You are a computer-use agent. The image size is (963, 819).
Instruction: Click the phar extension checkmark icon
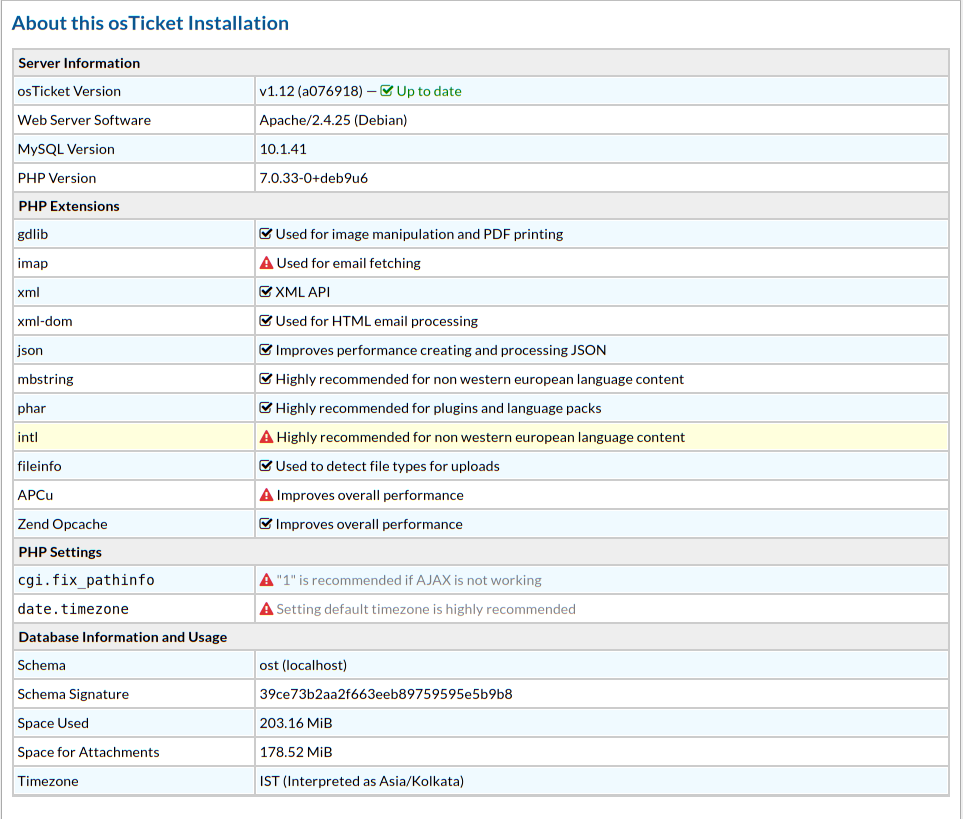[266, 408]
